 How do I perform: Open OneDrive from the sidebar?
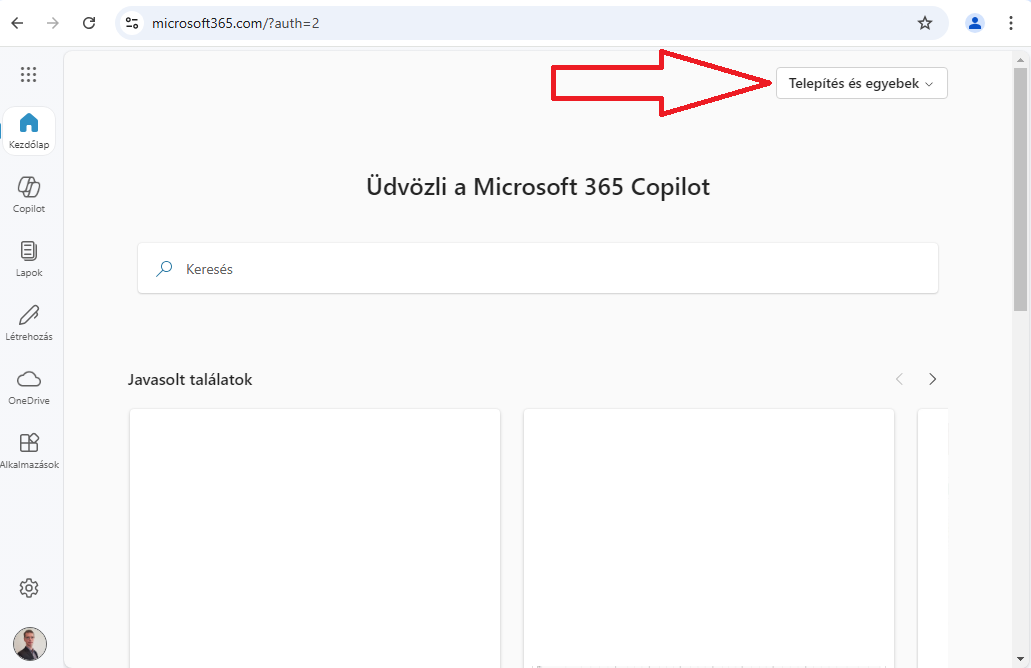tap(29, 387)
